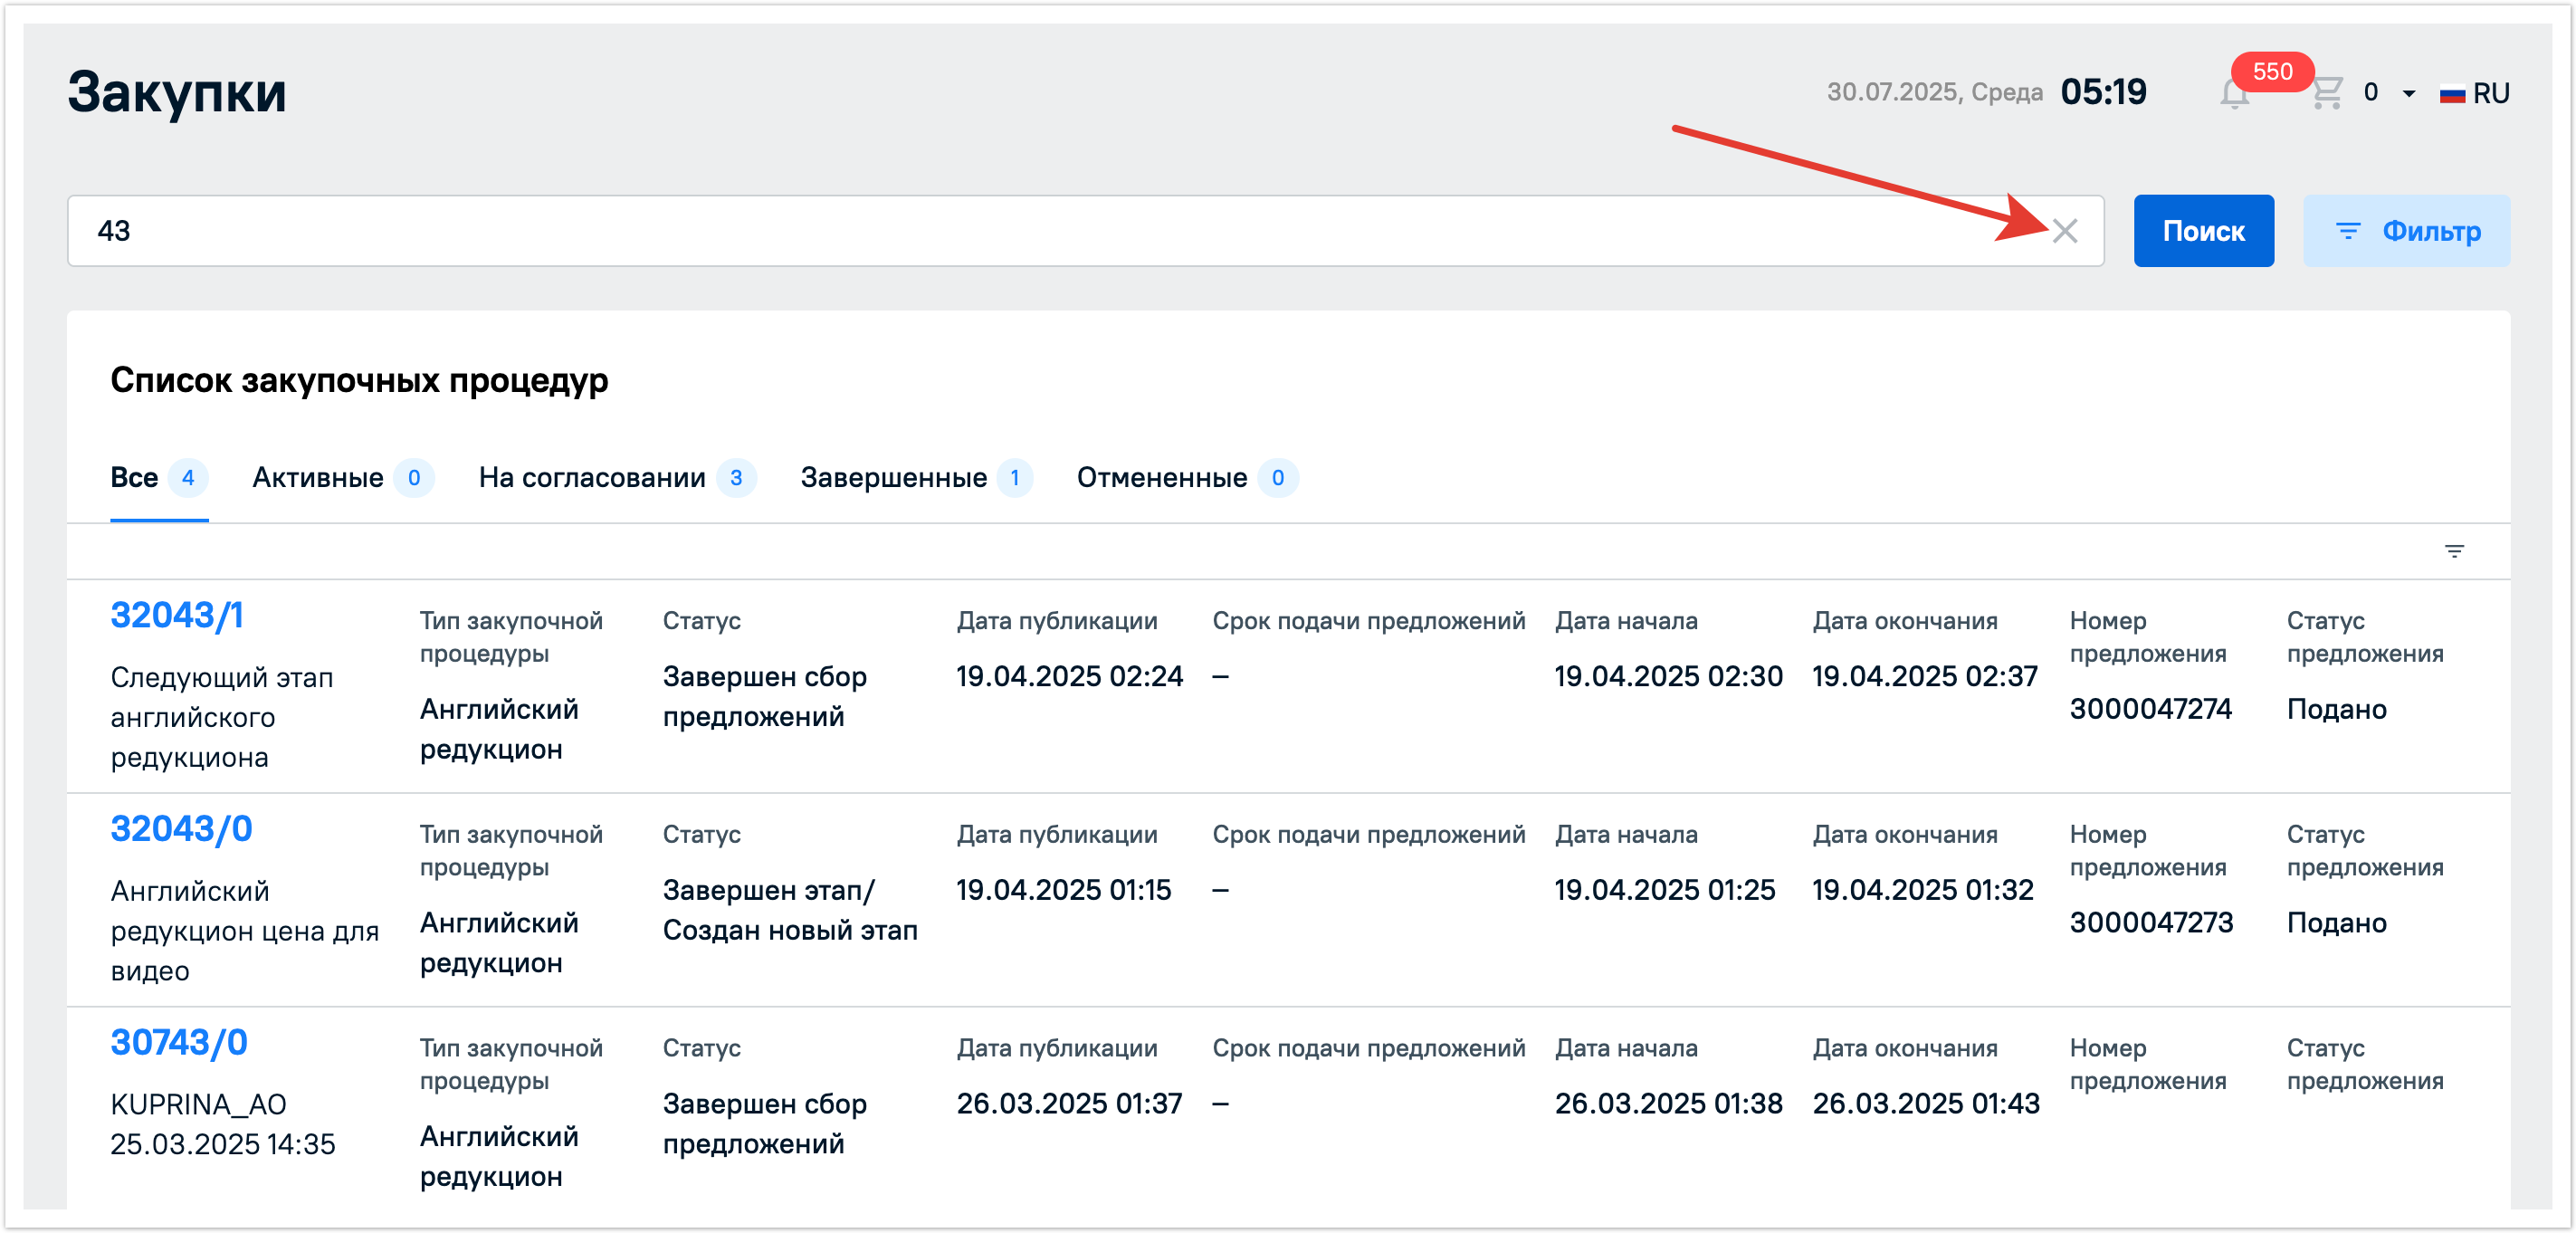The image size is (2576, 1233).
Task: Expand the dropdown arrow next to cart
Action: [x=2409, y=94]
